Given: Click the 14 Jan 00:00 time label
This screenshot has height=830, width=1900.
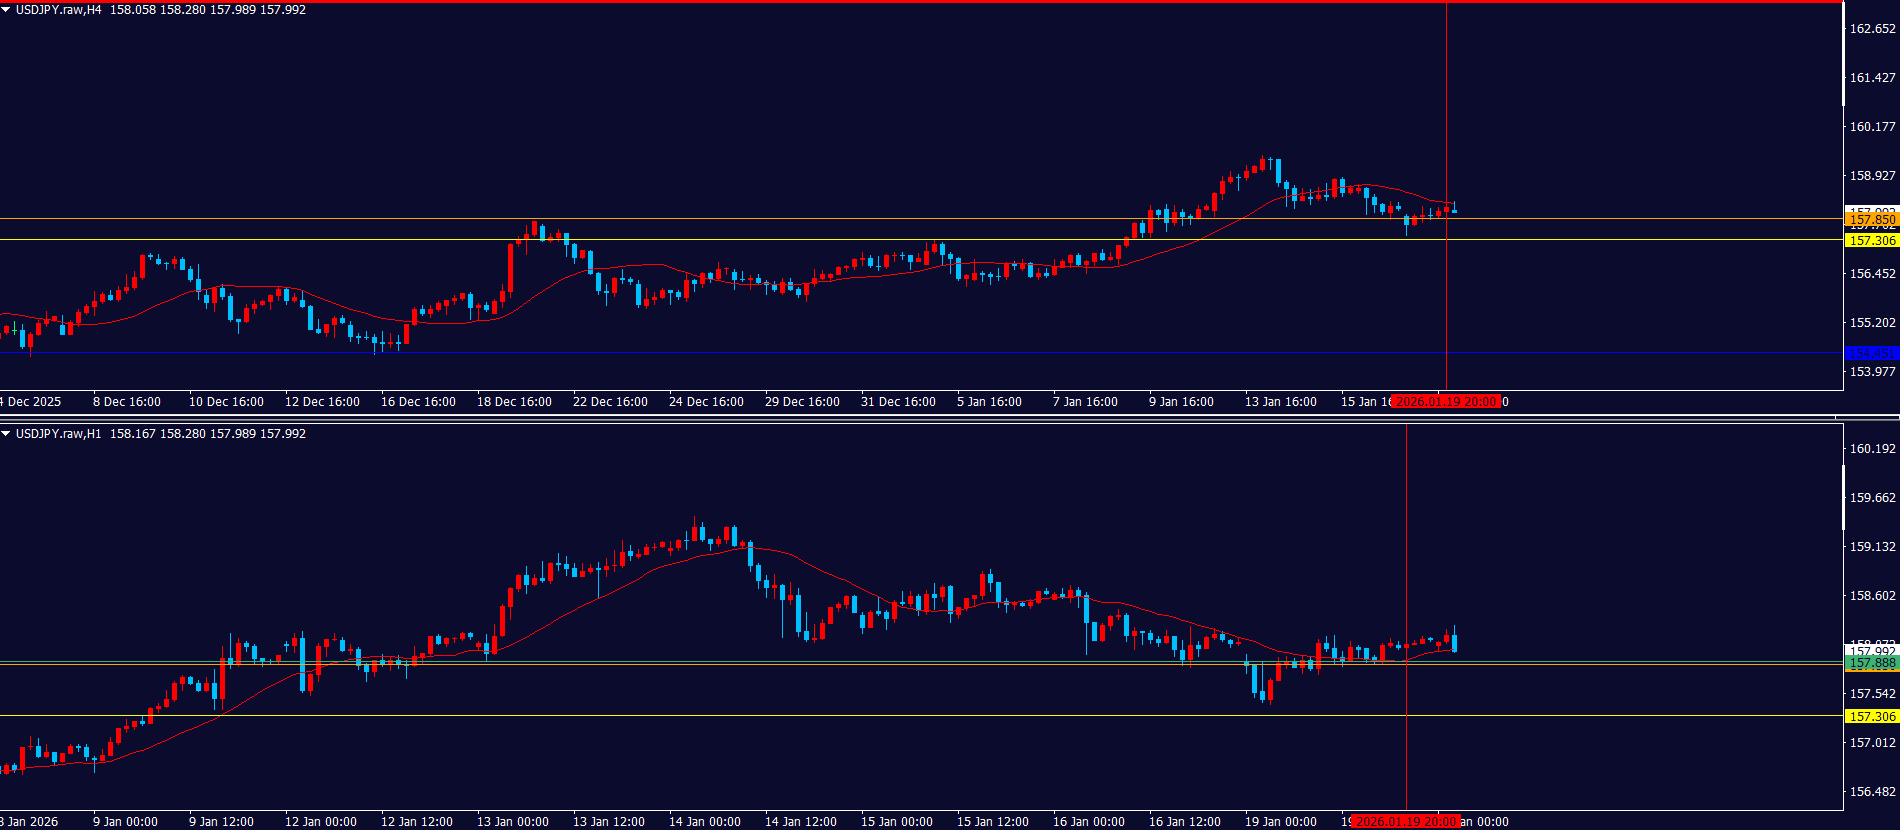Looking at the screenshot, I should coord(704,822).
